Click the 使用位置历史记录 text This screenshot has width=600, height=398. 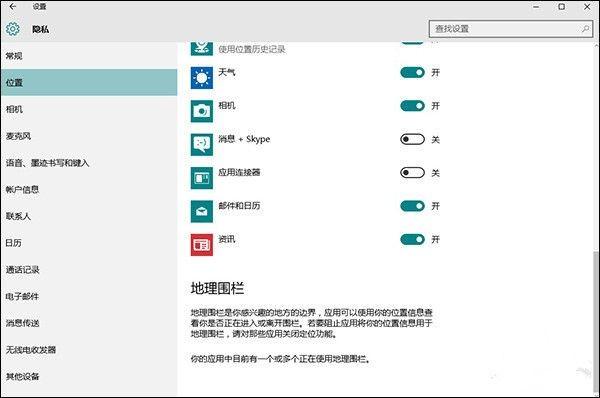(x=252, y=49)
